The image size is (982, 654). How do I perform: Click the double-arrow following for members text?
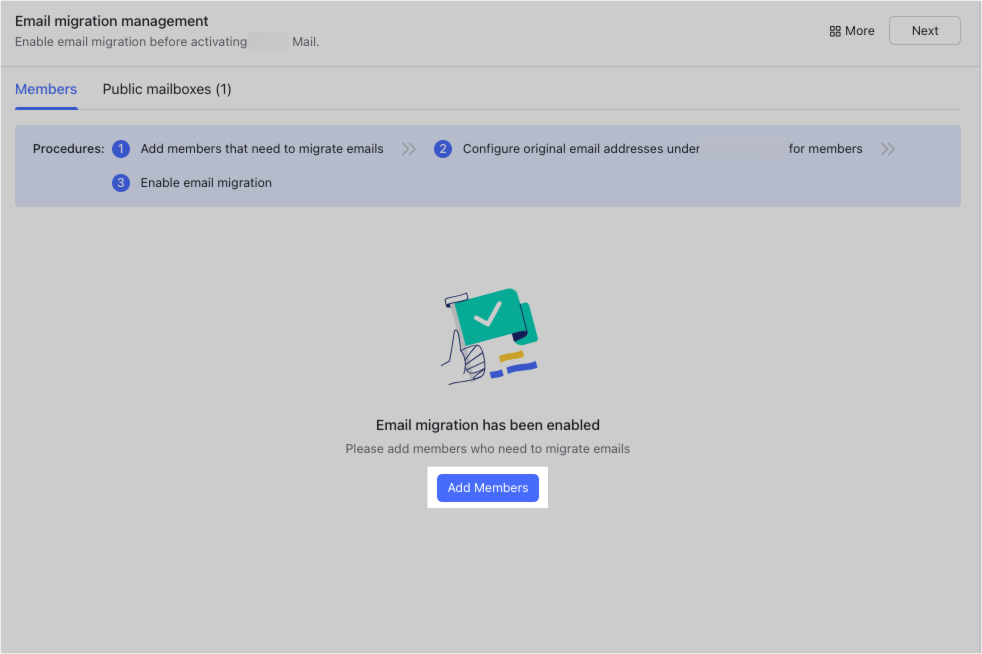pyautogui.click(x=888, y=148)
